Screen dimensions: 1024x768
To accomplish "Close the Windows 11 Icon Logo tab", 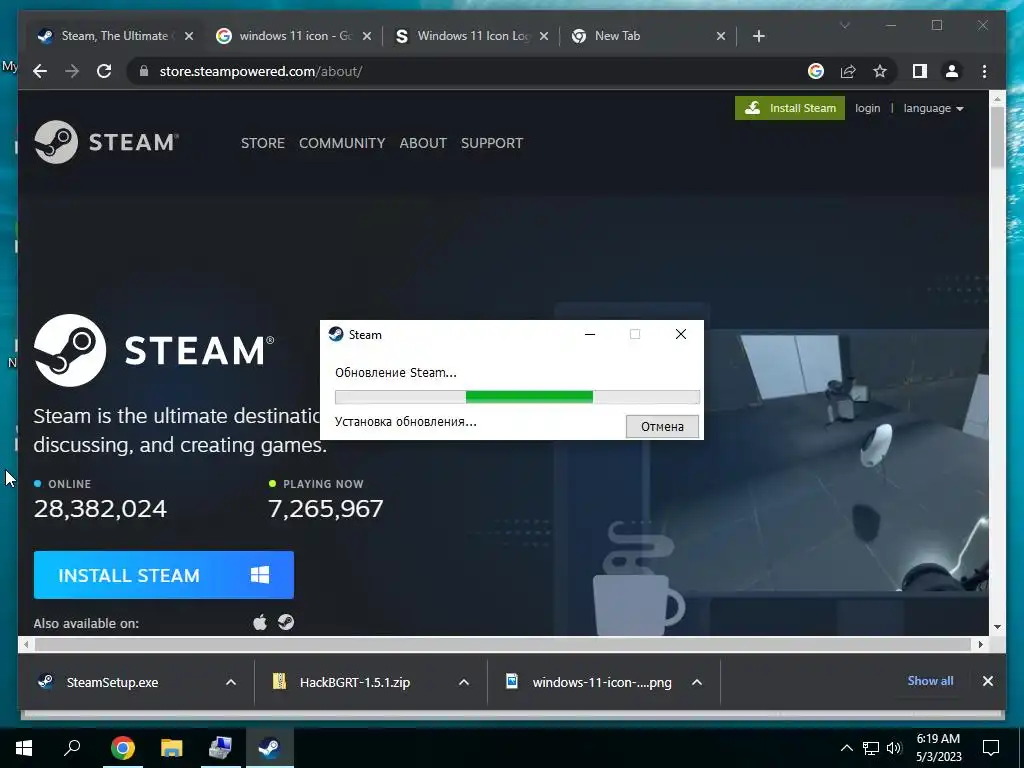I will point(544,36).
